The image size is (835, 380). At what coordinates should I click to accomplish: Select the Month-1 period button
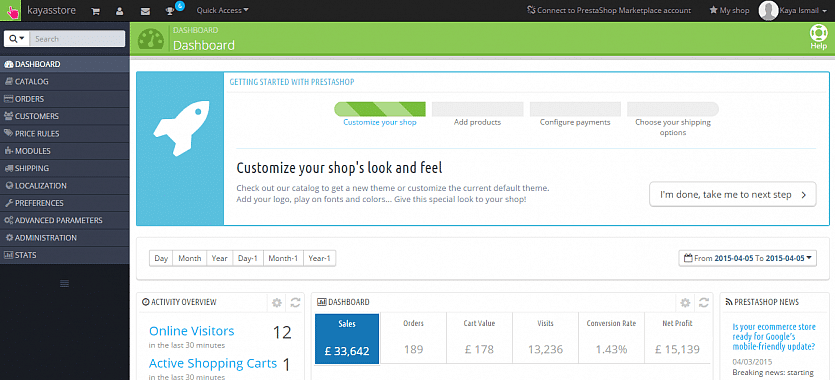[x=283, y=258]
